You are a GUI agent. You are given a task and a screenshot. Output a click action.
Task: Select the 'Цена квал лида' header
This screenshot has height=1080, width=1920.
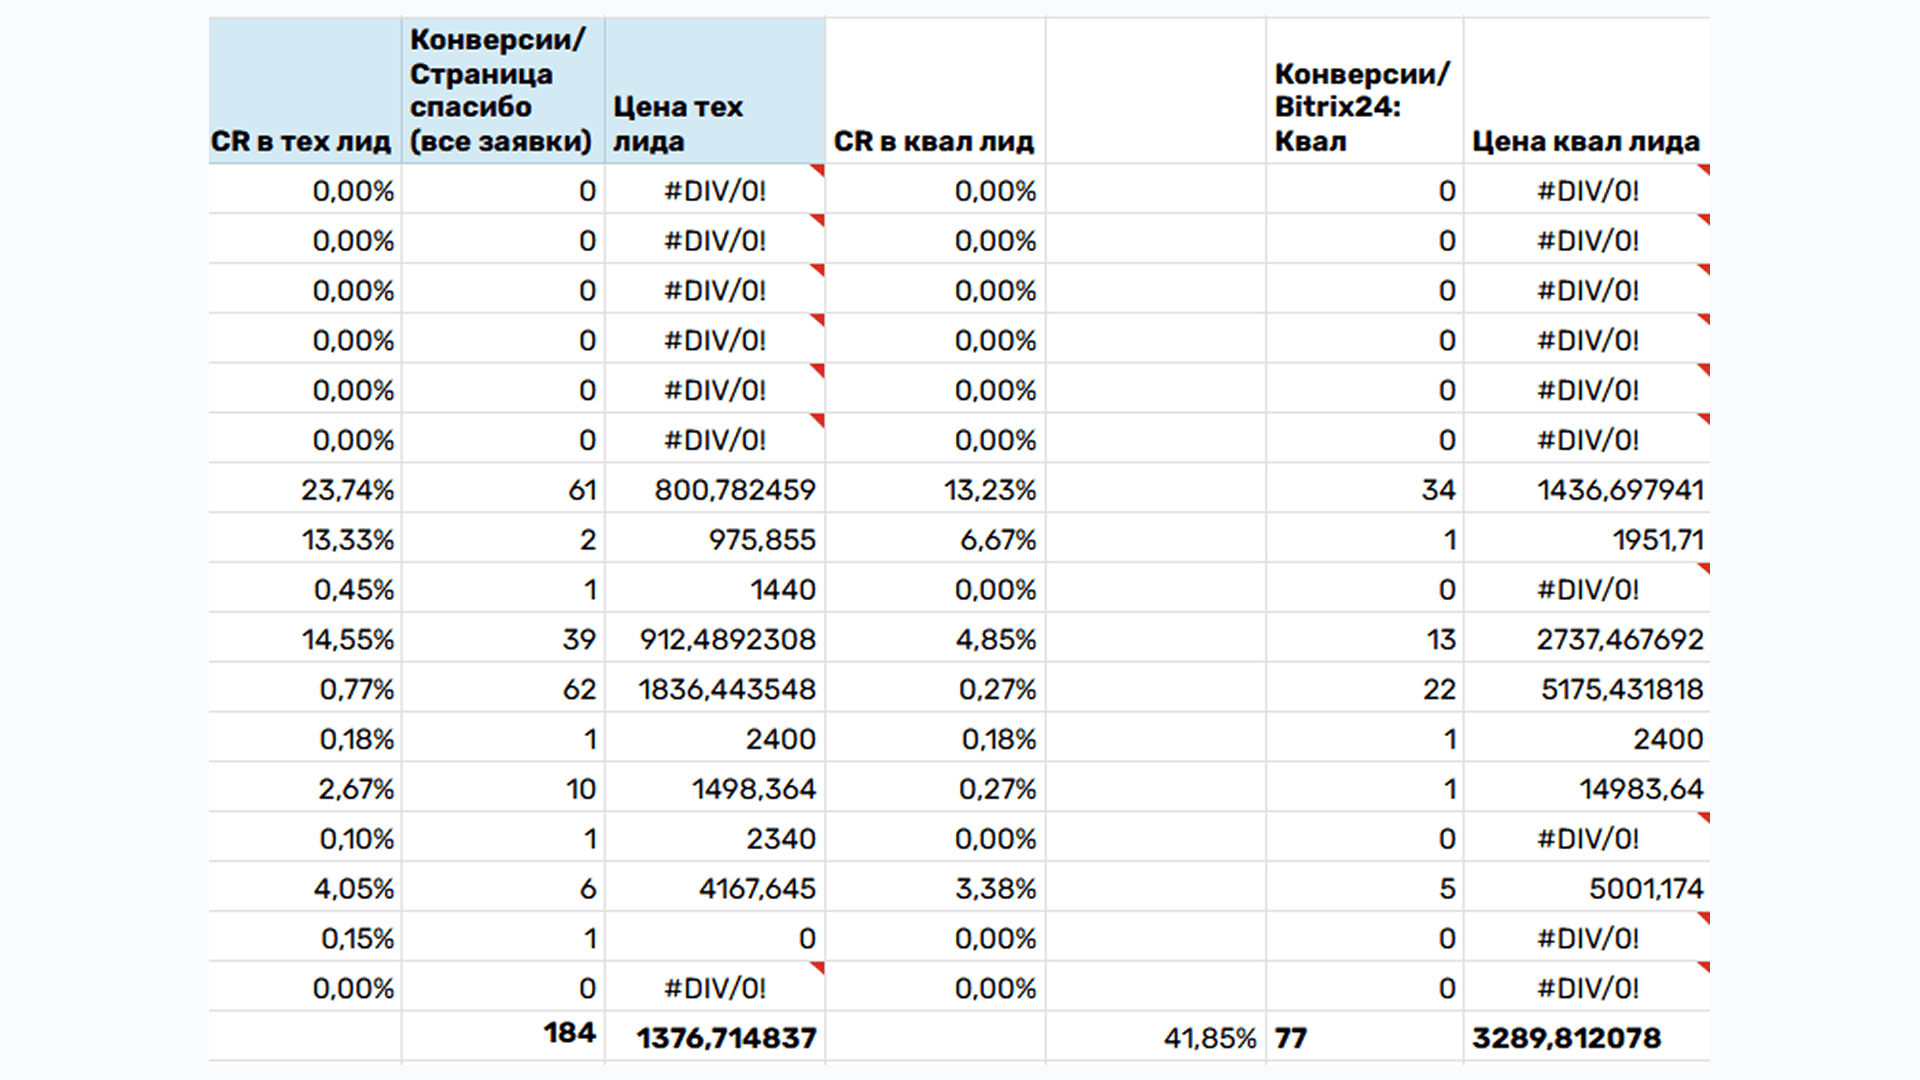coord(1585,141)
